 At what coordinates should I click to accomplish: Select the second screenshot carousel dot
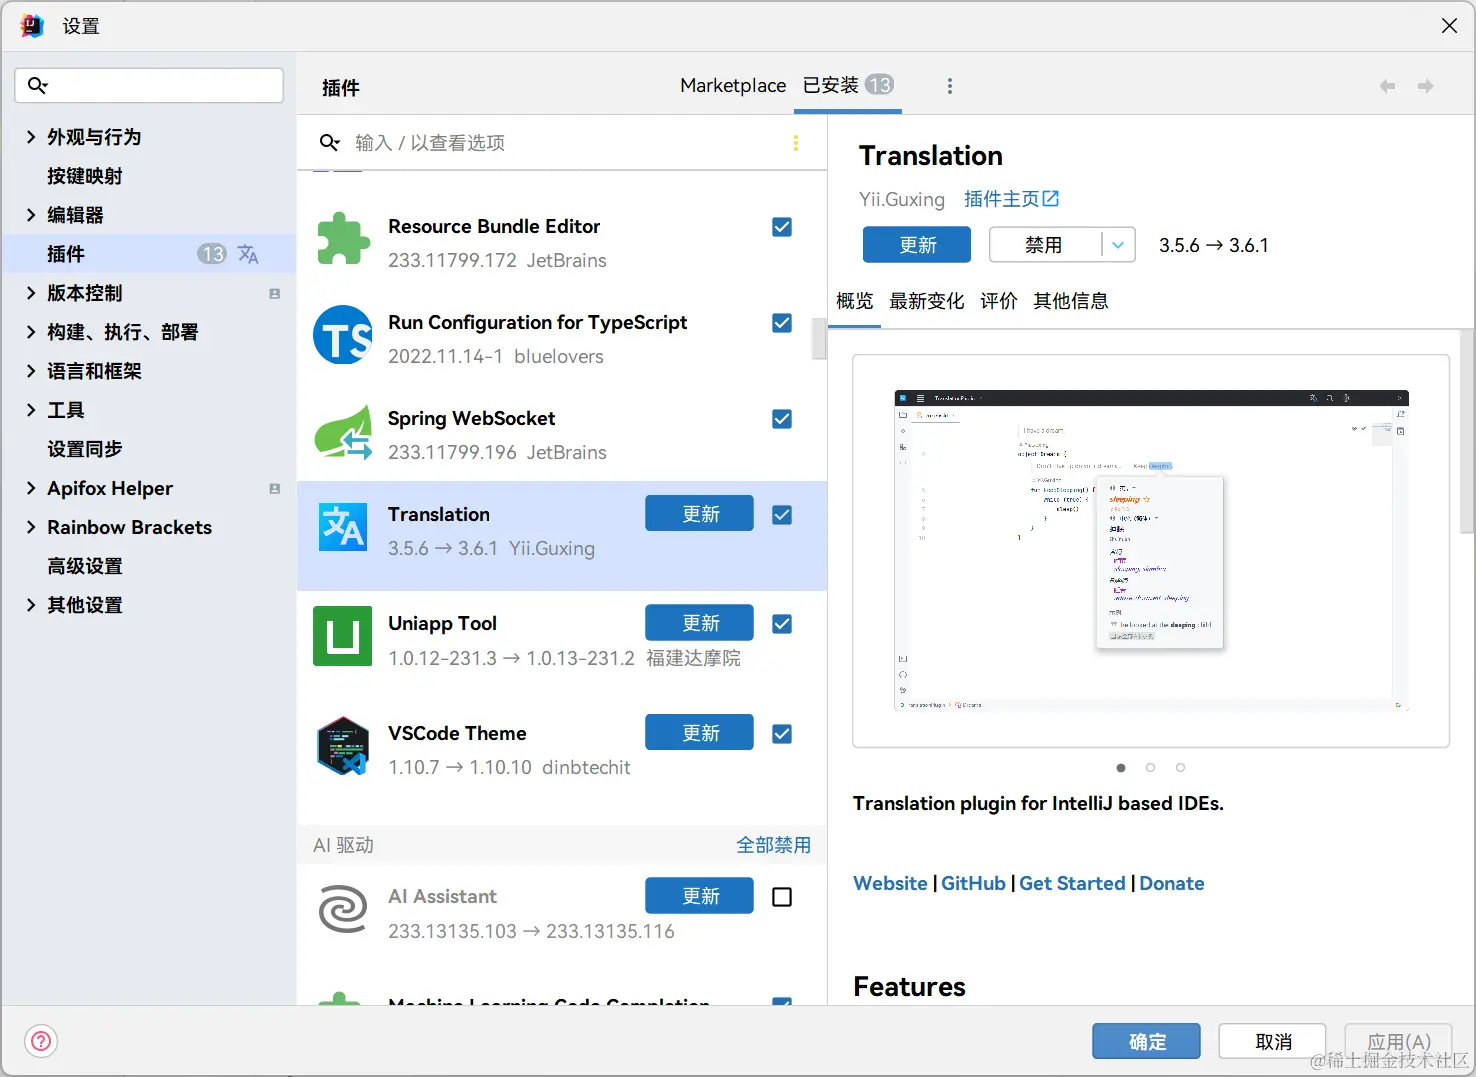click(x=1151, y=768)
